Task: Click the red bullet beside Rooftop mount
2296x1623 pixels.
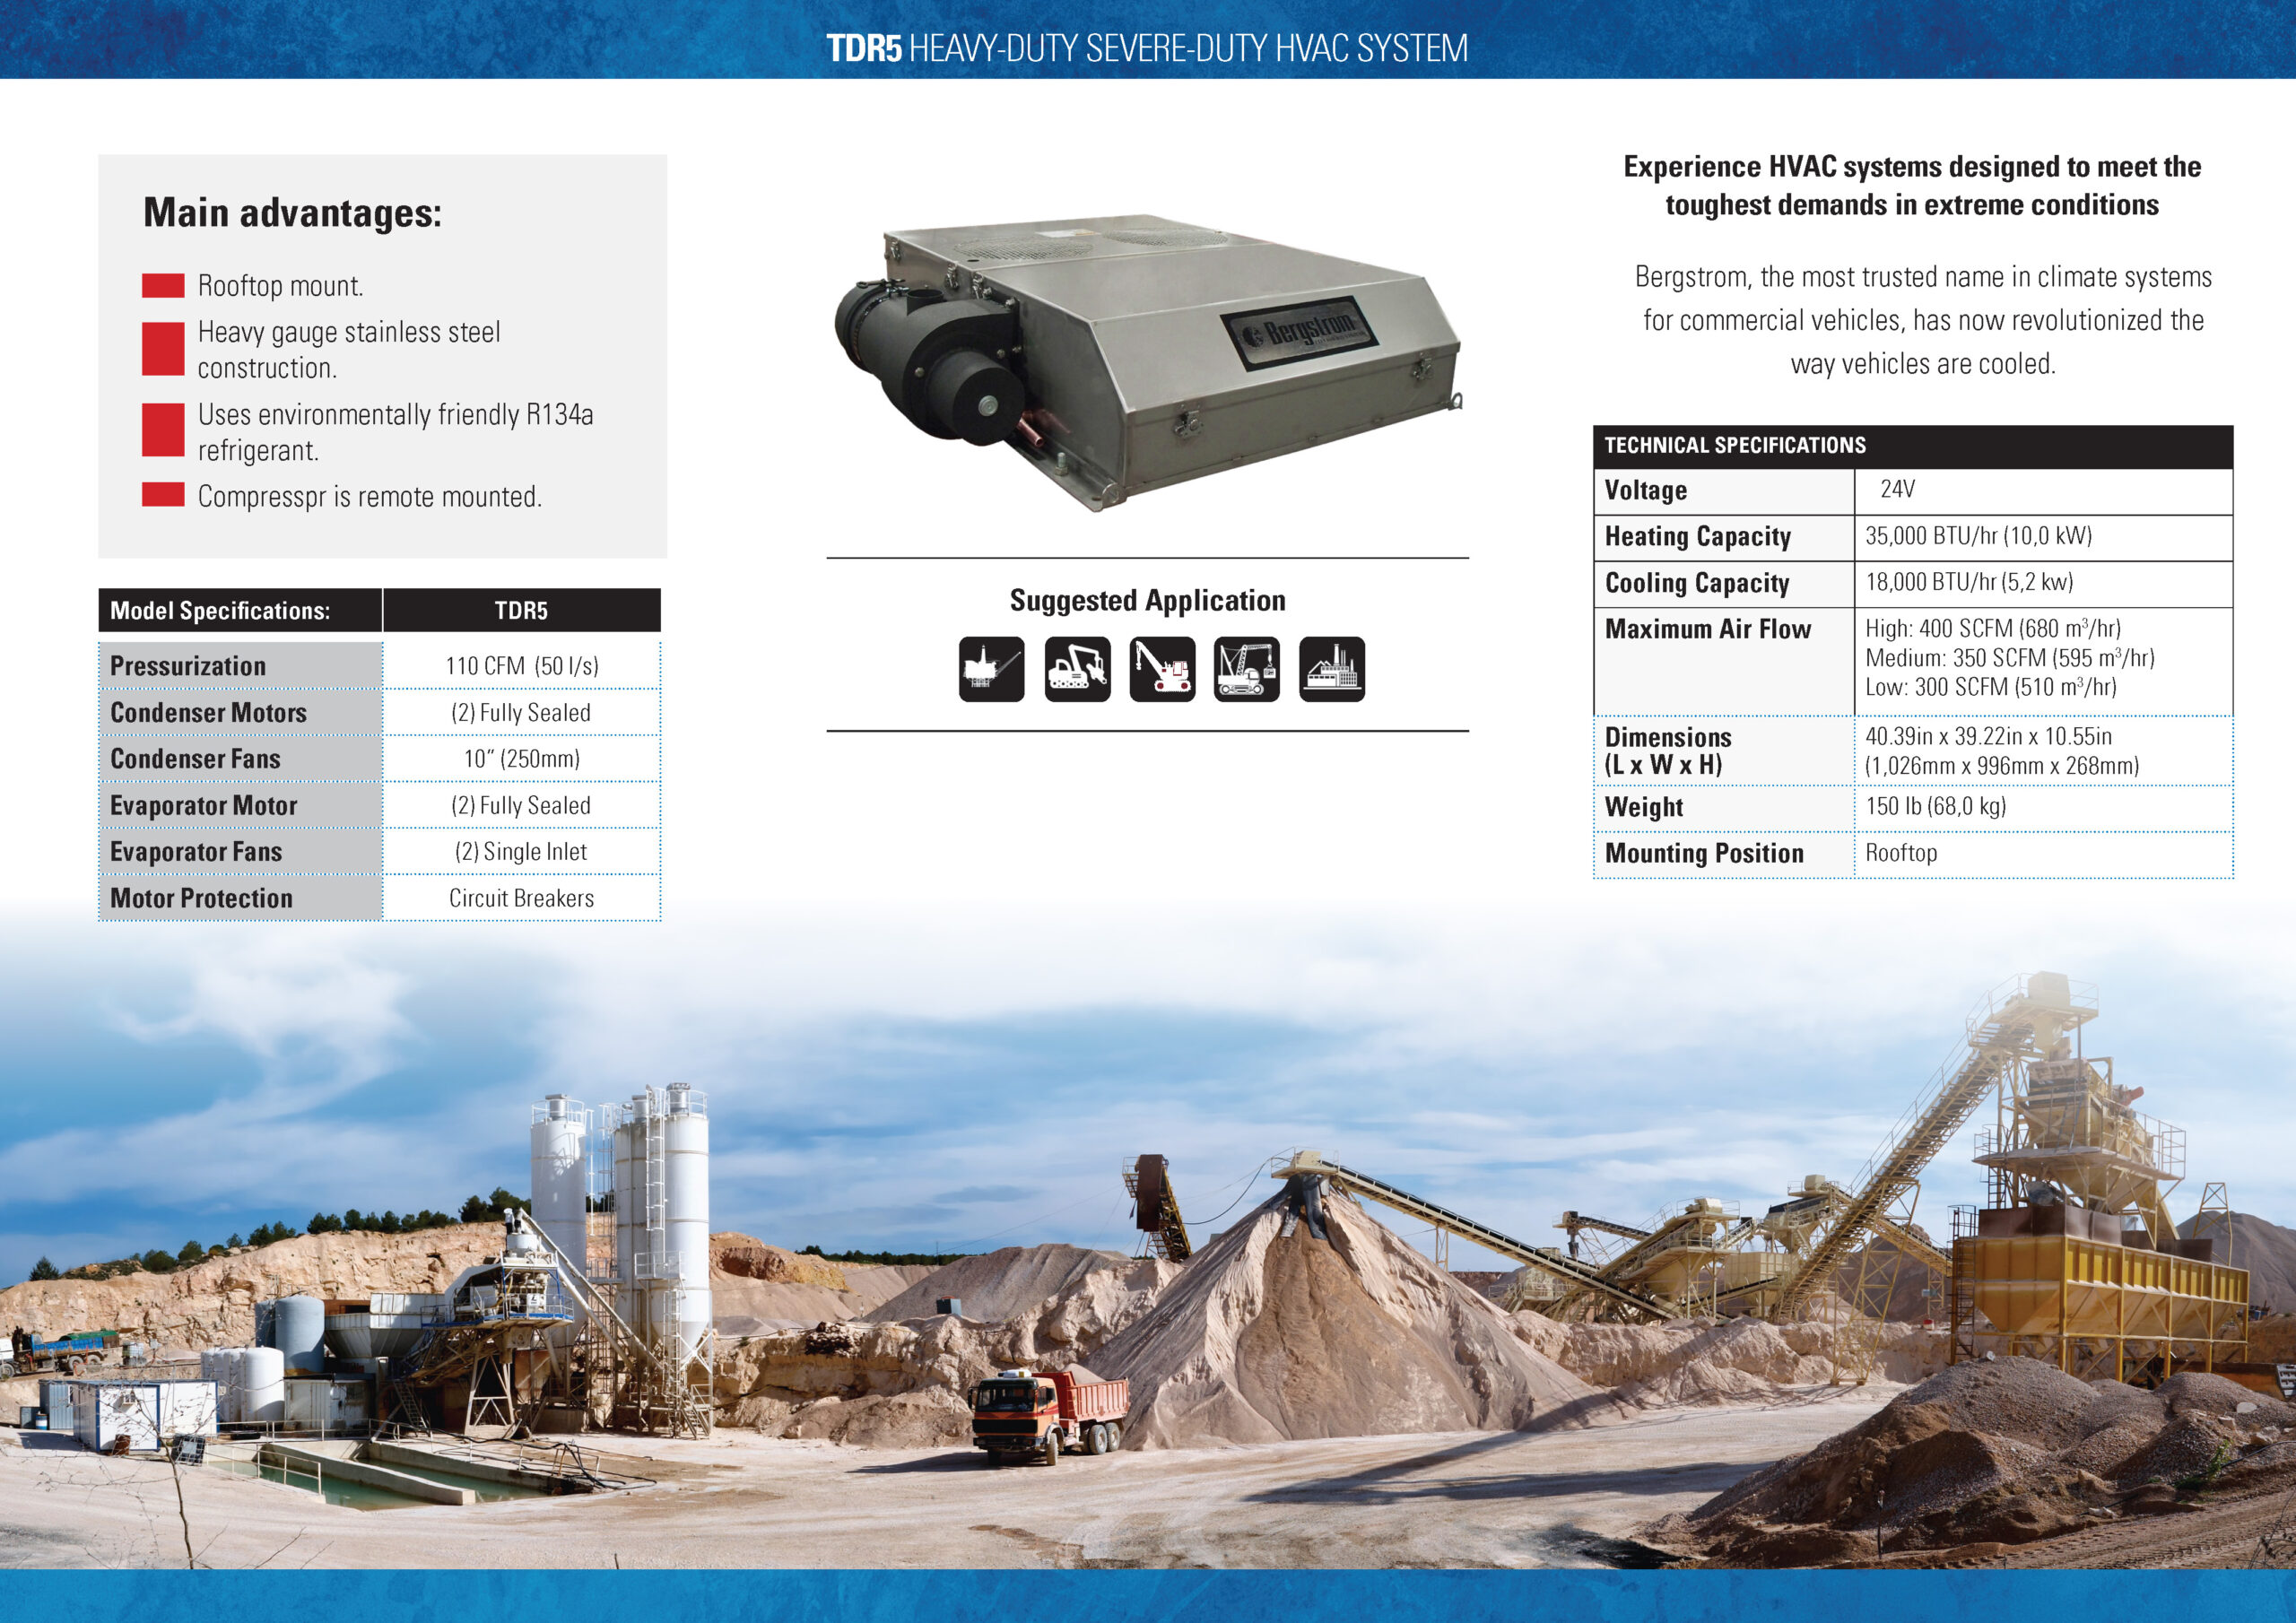Action: click(x=163, y=286)
